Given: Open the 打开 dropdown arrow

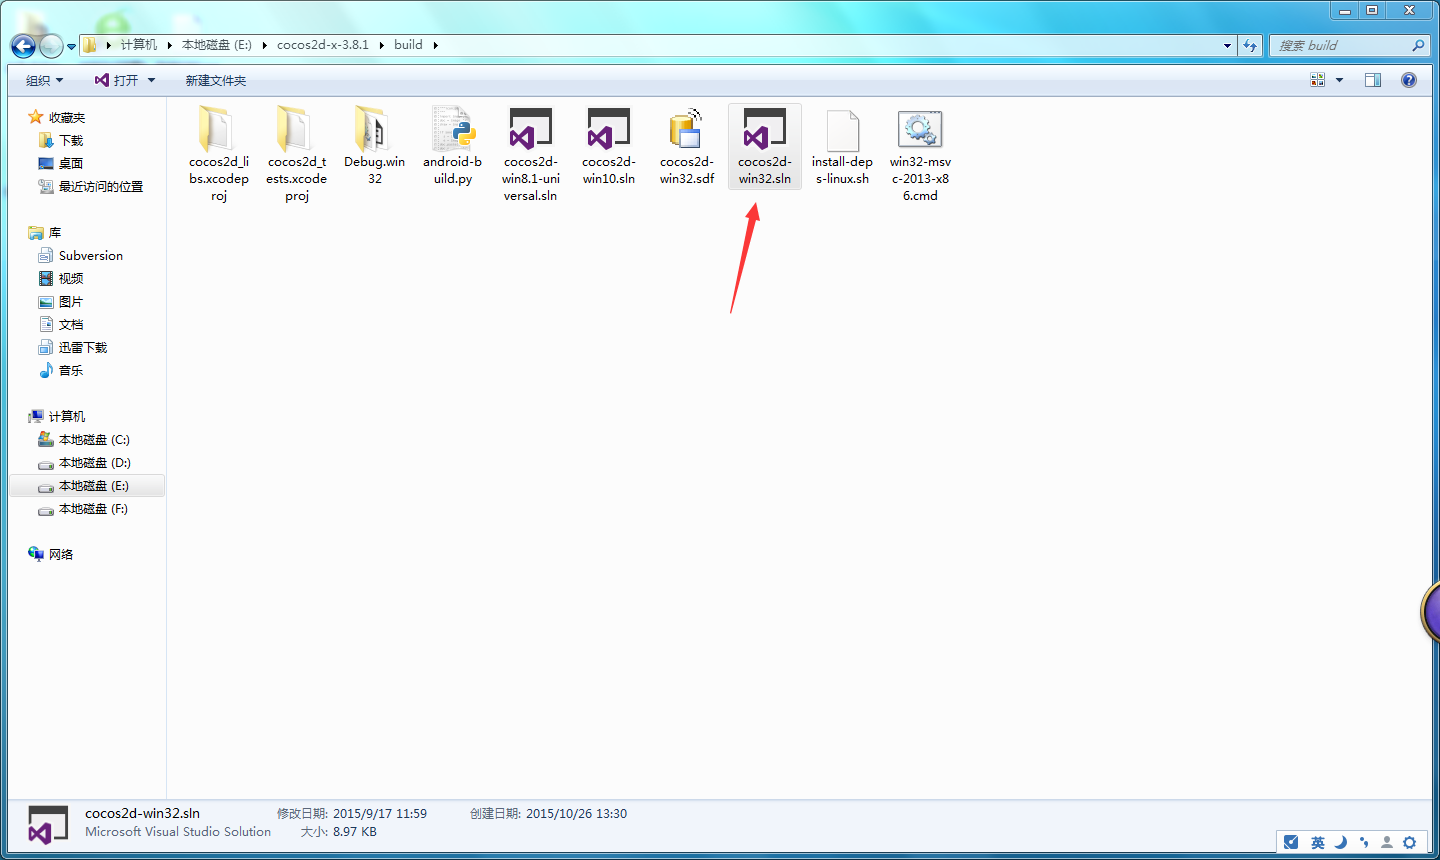Looking at the screenshot, I should click(152, 80).
